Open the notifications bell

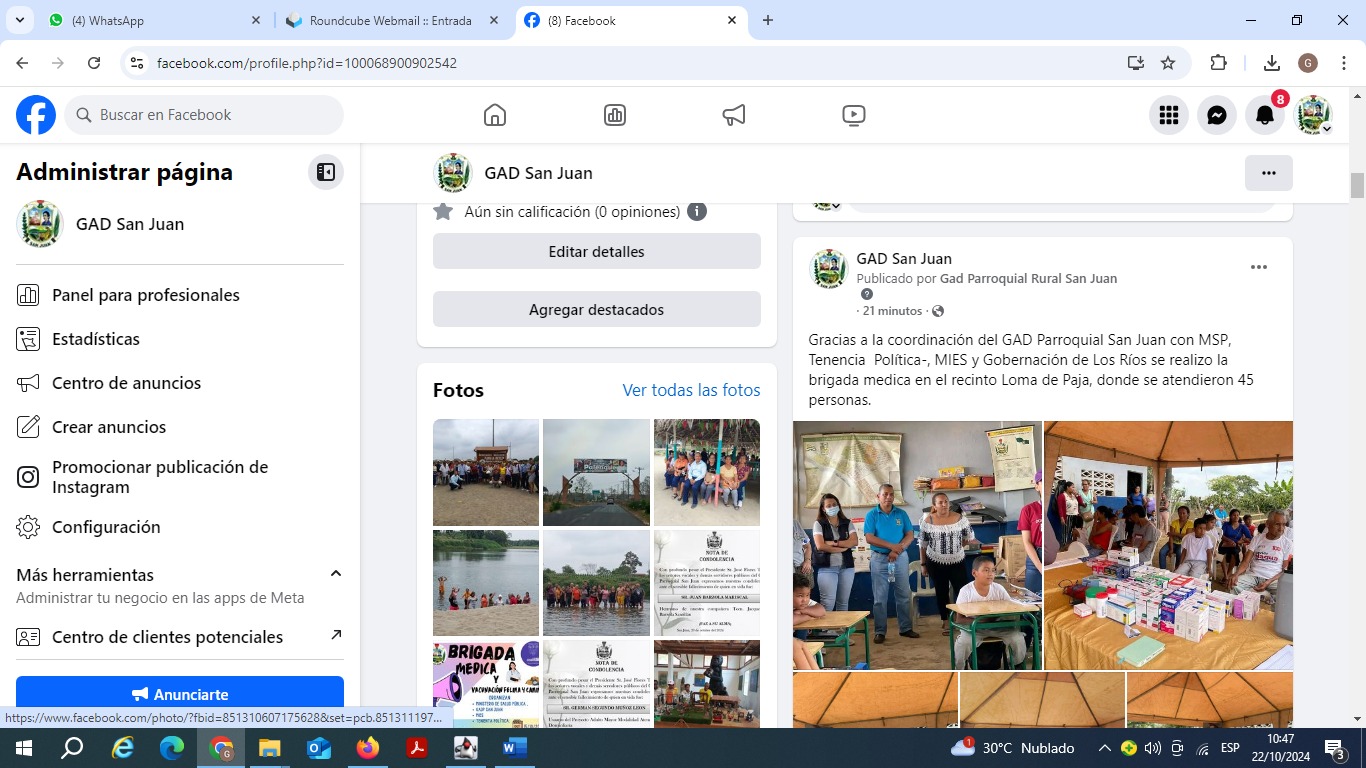pyautogui.click(x=1265, y=115)
